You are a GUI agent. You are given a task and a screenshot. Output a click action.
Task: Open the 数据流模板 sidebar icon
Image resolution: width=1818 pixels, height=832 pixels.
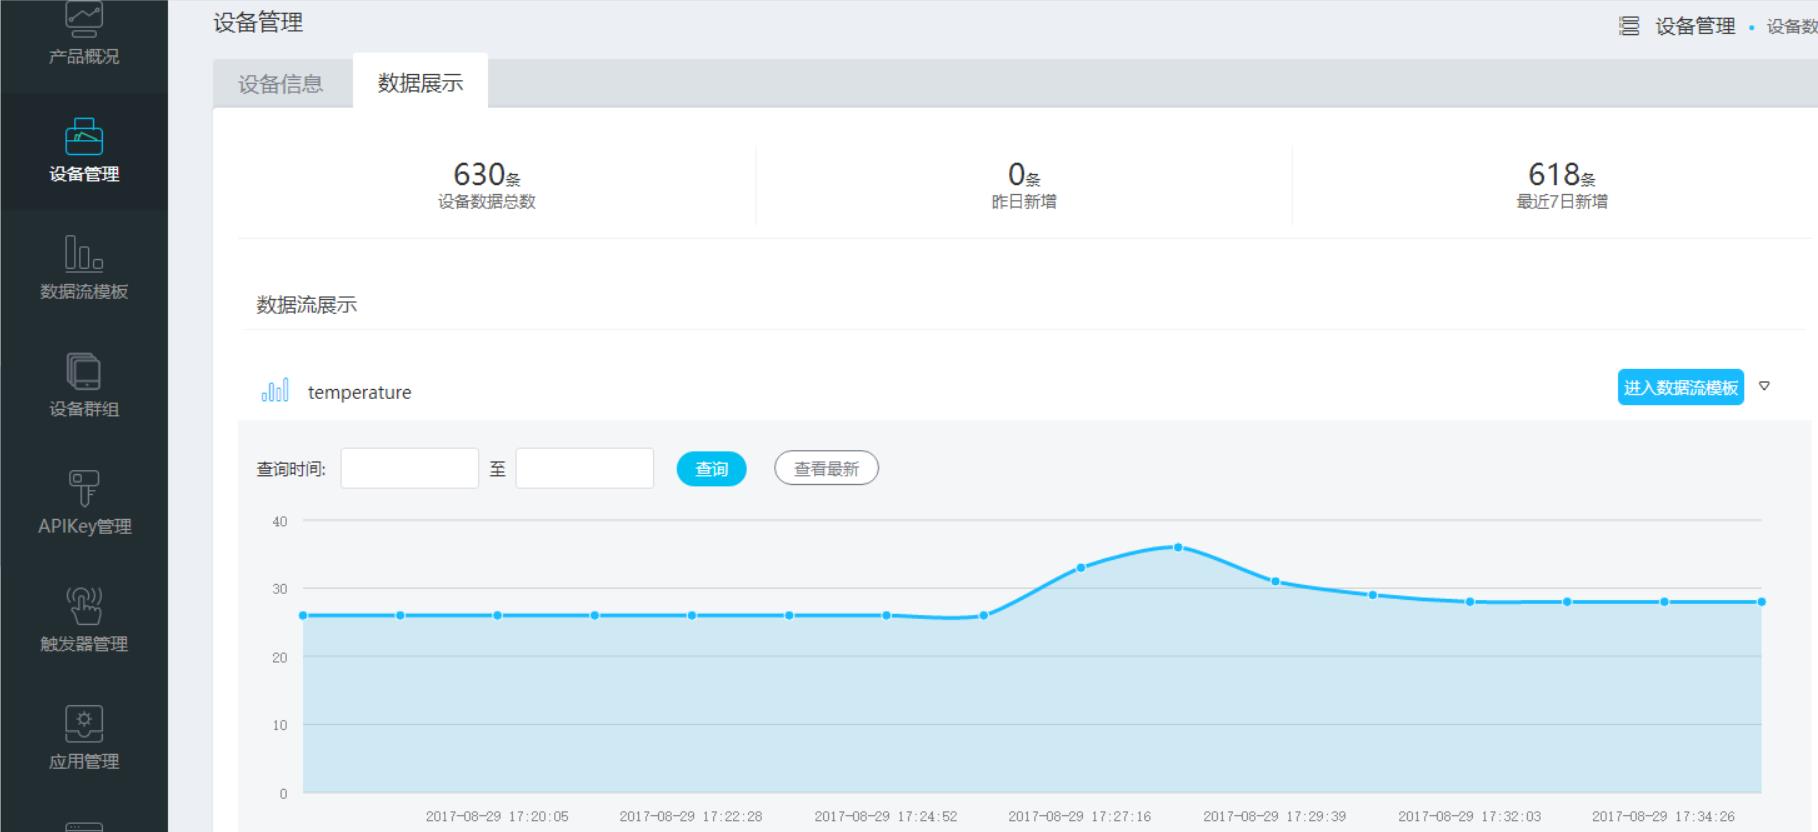(x=84, y=253)
